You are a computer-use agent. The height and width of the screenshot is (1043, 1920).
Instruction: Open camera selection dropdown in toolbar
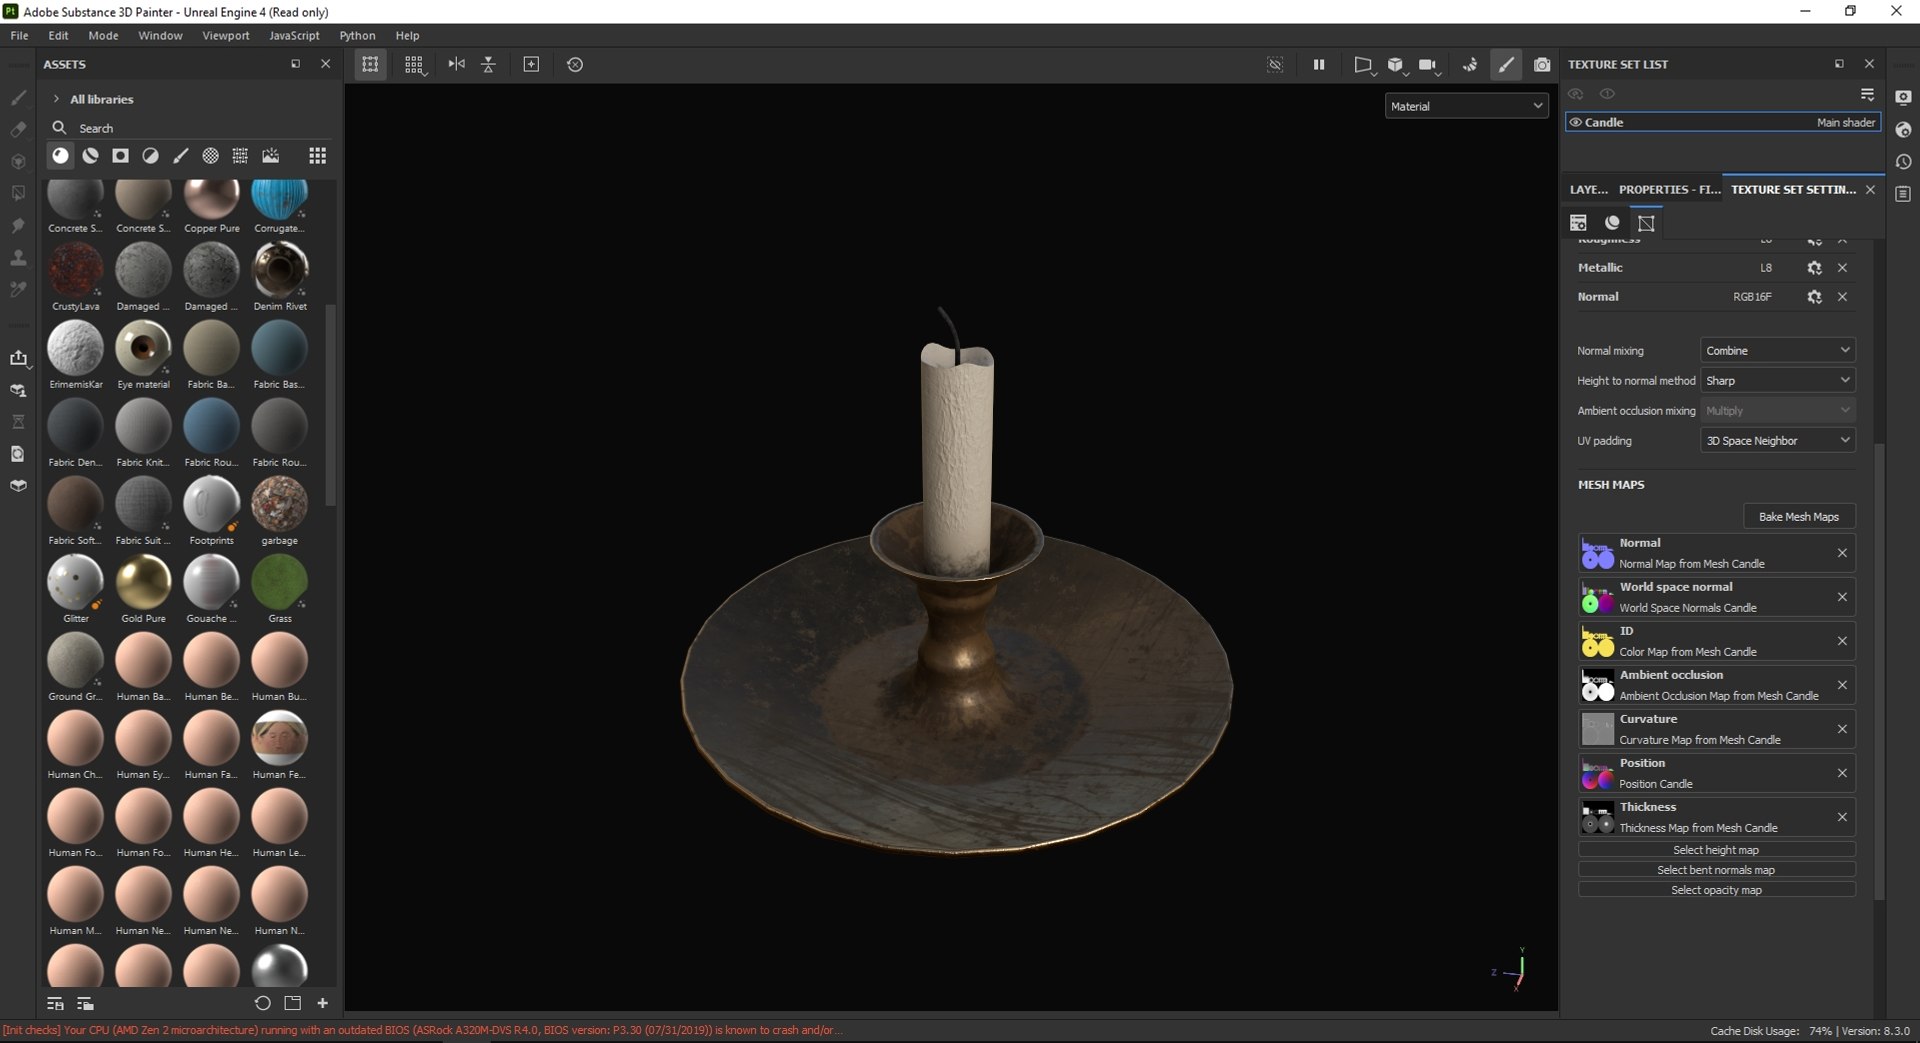coord(1430,65)
